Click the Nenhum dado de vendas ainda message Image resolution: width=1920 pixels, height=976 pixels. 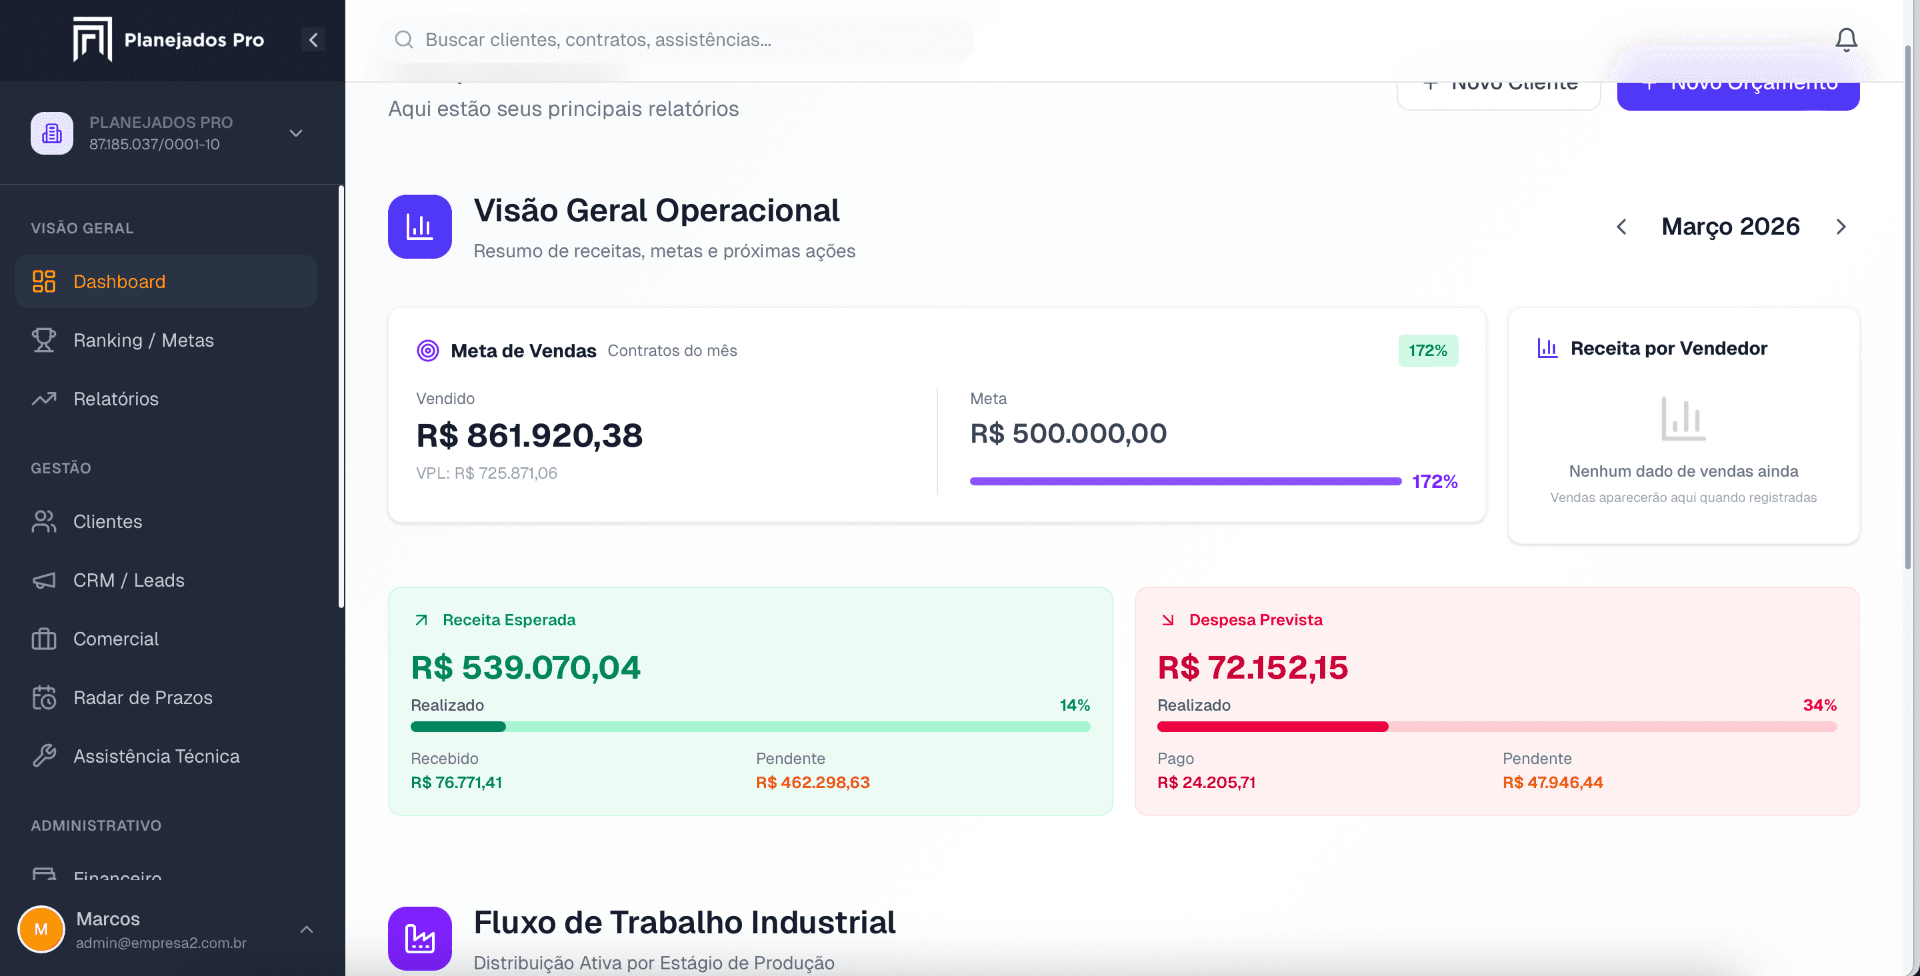(x=1683, y=471)
